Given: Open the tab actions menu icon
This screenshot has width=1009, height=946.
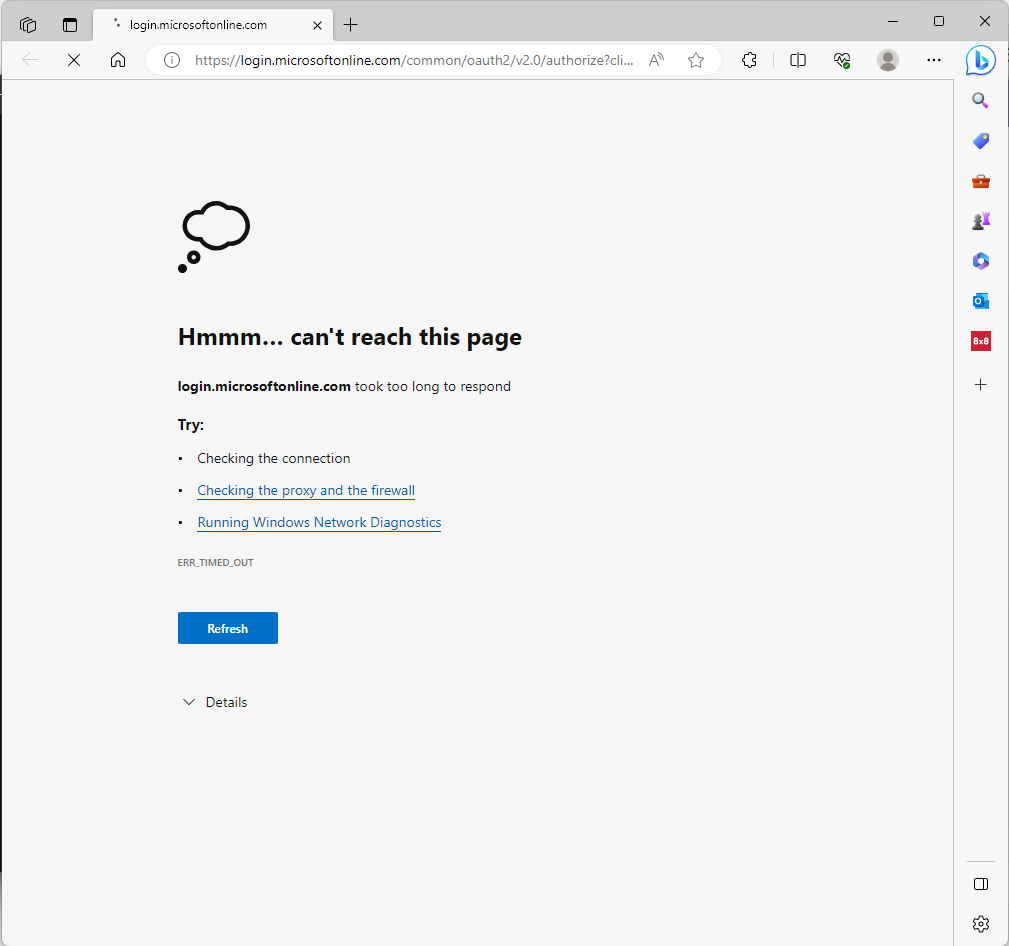Looking at the screenshot, I should [x=69, y=25].
